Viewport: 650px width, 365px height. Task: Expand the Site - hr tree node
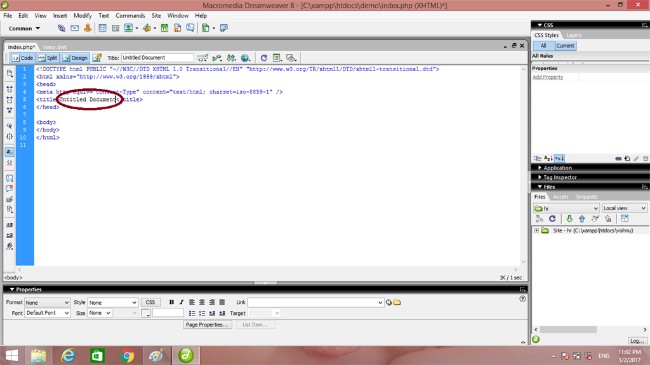[x=536, y=231]
